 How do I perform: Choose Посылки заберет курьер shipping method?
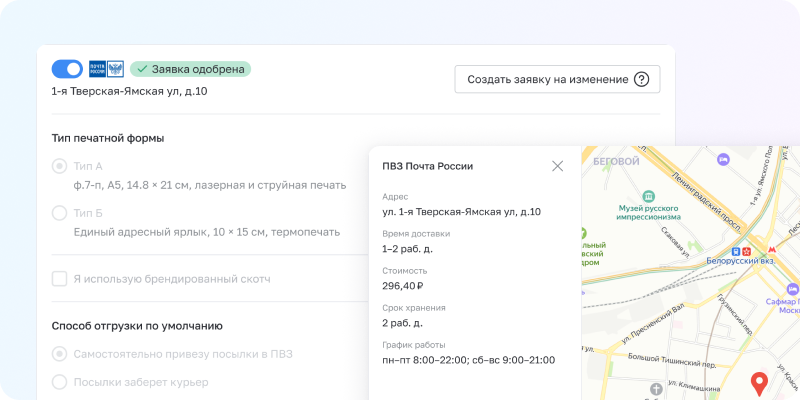(60, 382)
